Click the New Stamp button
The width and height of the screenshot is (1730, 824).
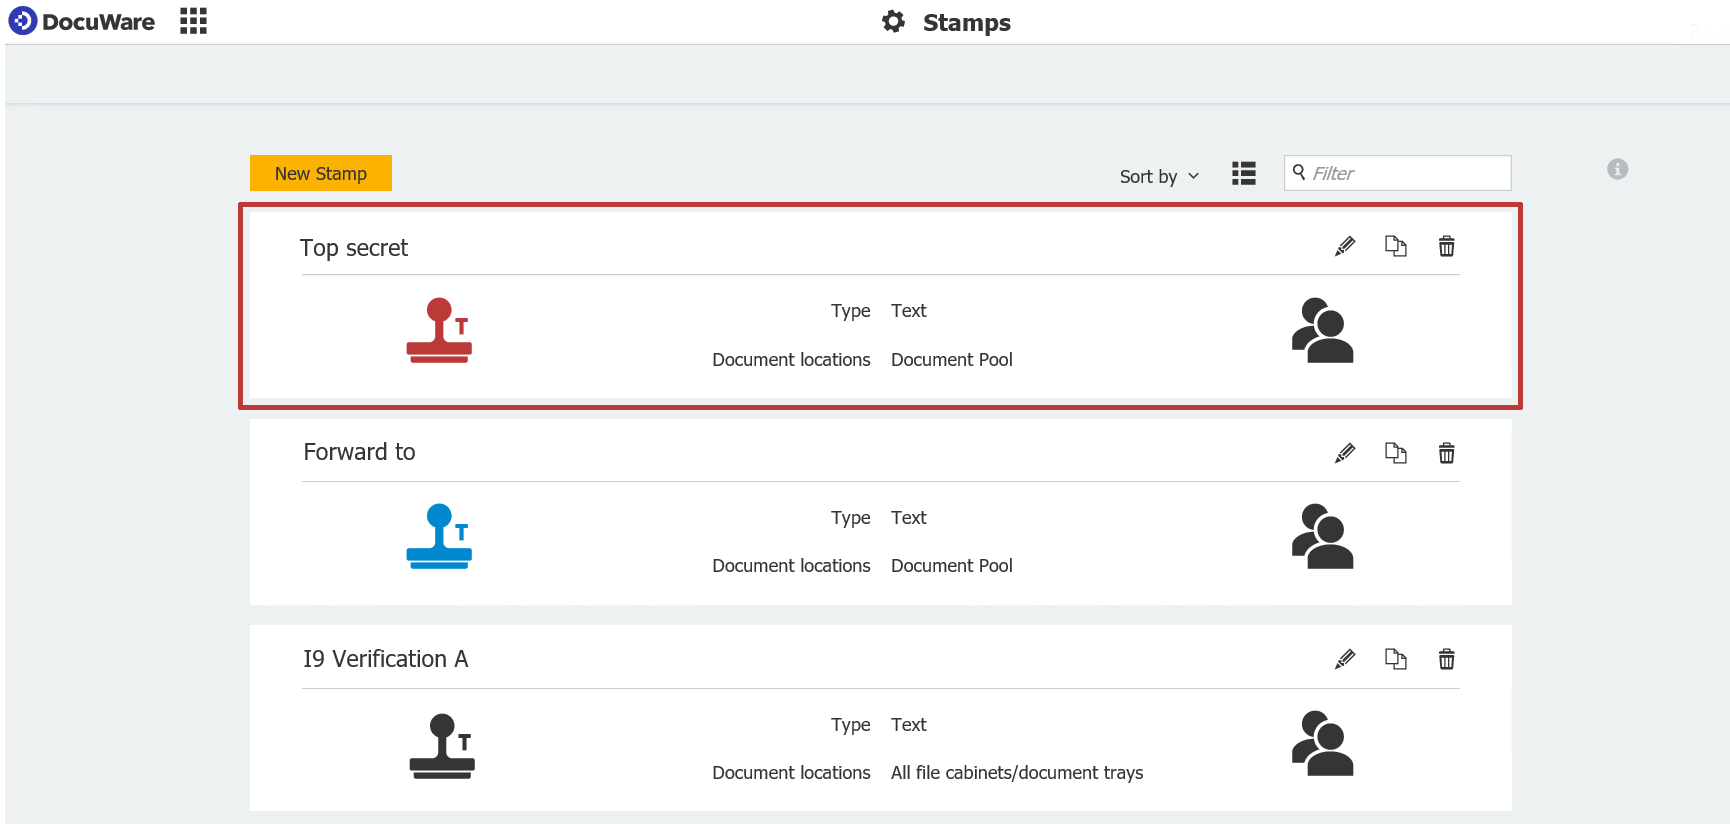(x=320, y=173)
